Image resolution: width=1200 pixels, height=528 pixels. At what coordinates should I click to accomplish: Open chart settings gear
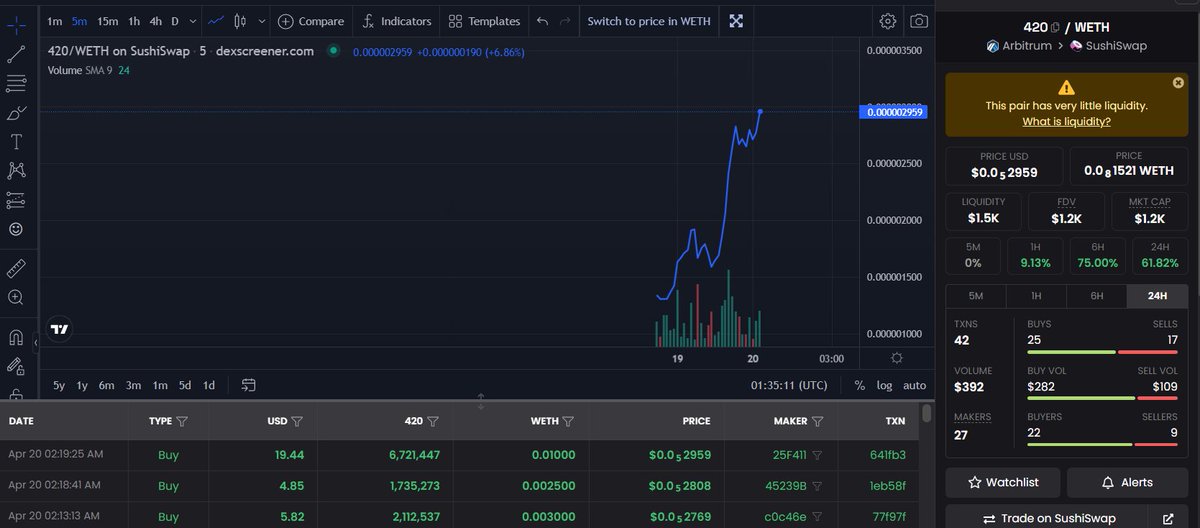pyautogui.click(x=887, y=21)
